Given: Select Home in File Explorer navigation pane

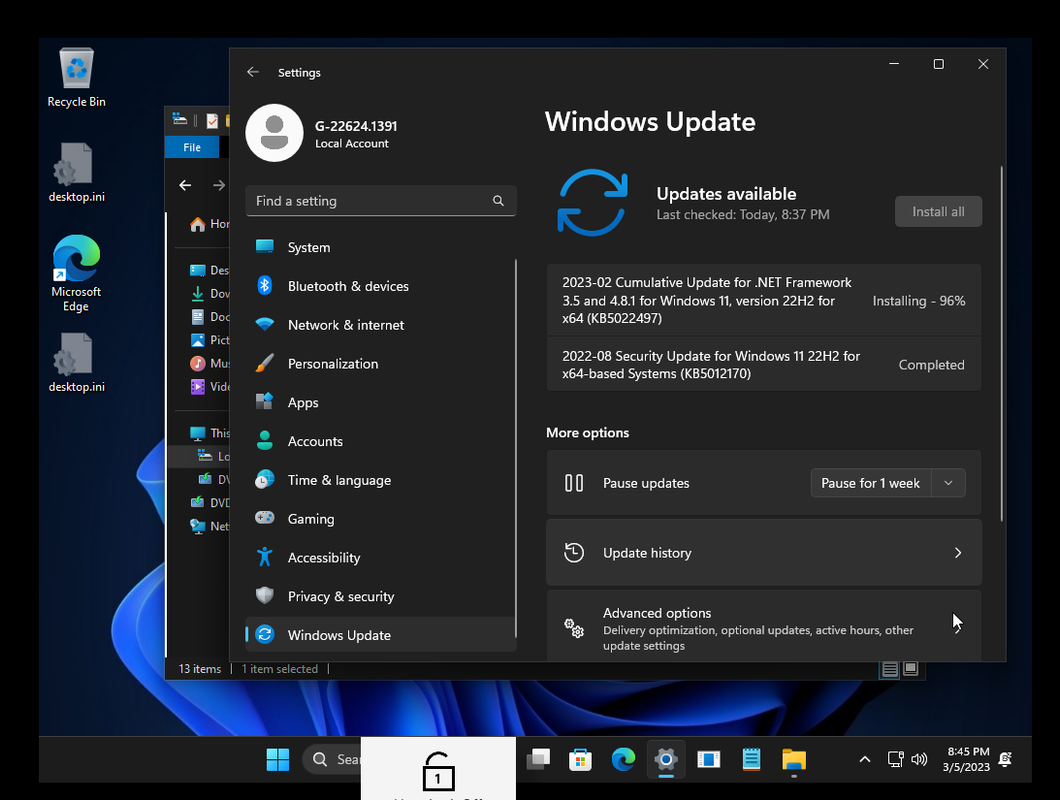Looking at the screenshot, I should (210, 224).
